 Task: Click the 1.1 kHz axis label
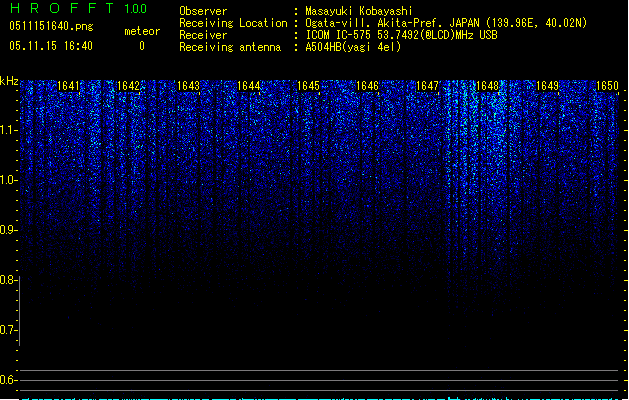tap(8, 130)
